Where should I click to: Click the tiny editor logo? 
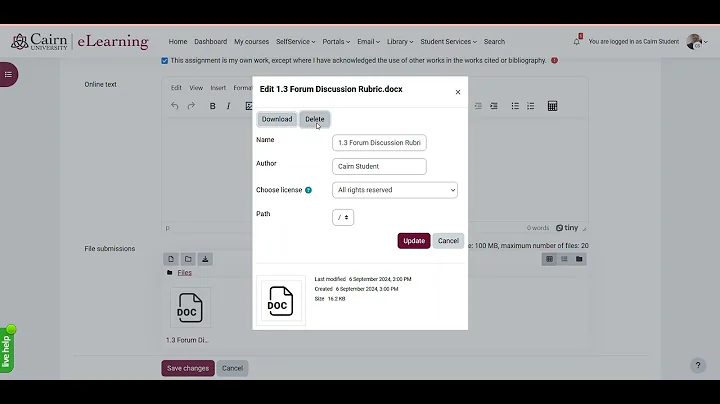567,228
